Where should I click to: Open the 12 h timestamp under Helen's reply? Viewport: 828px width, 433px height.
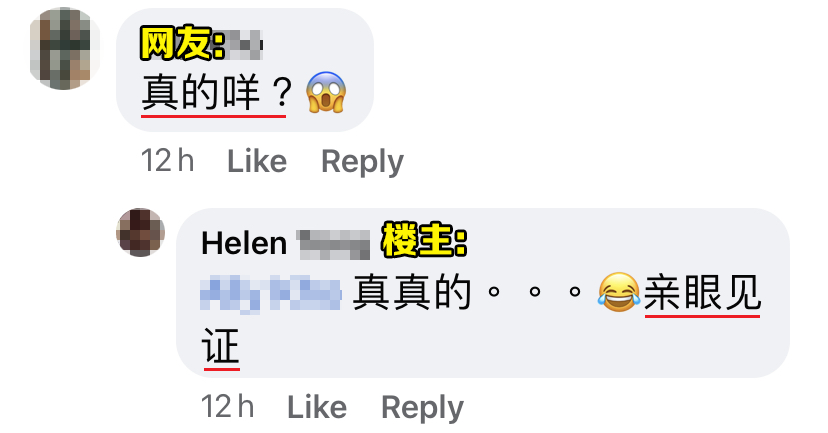coord(228,407)
